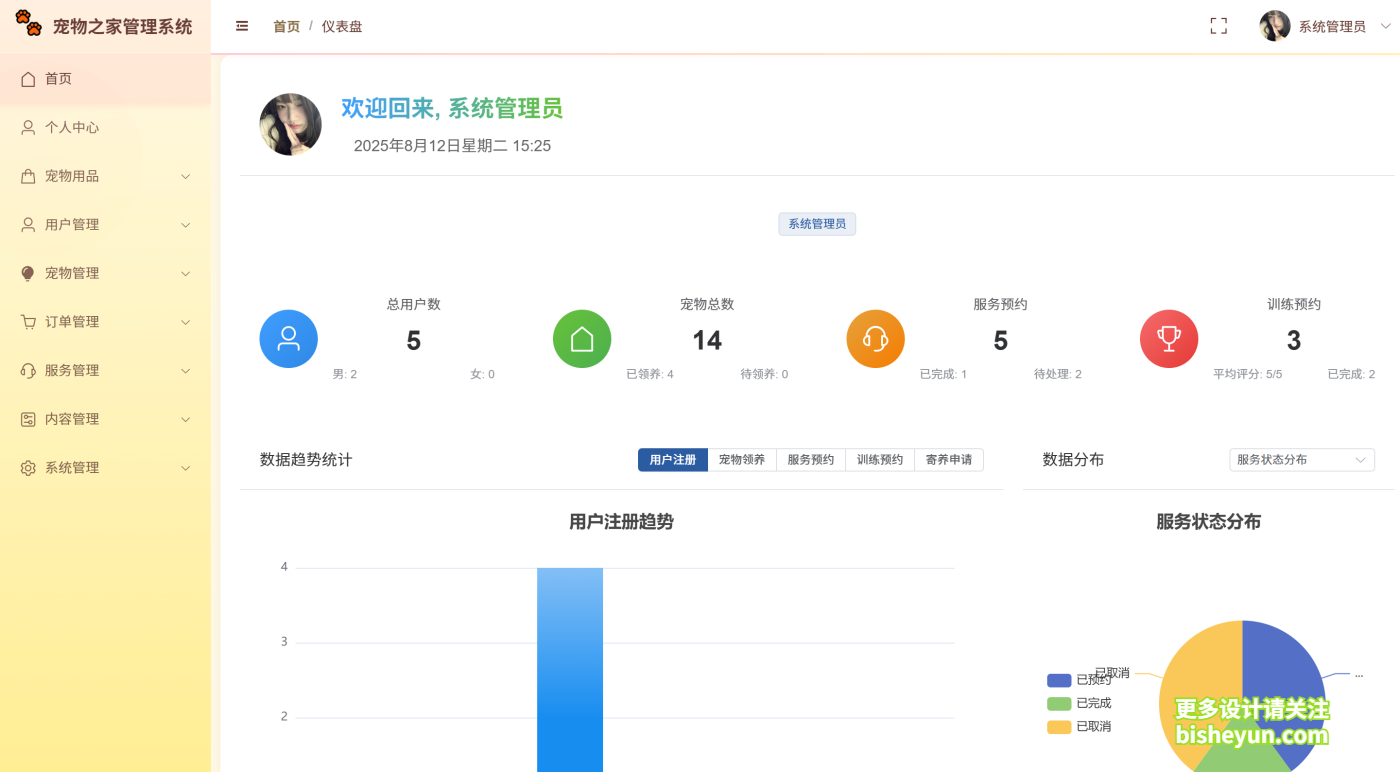Expand the 系统管理 submenu chevron
The width and height of the screenshot is (1400, 772).
tap(185, 468)
